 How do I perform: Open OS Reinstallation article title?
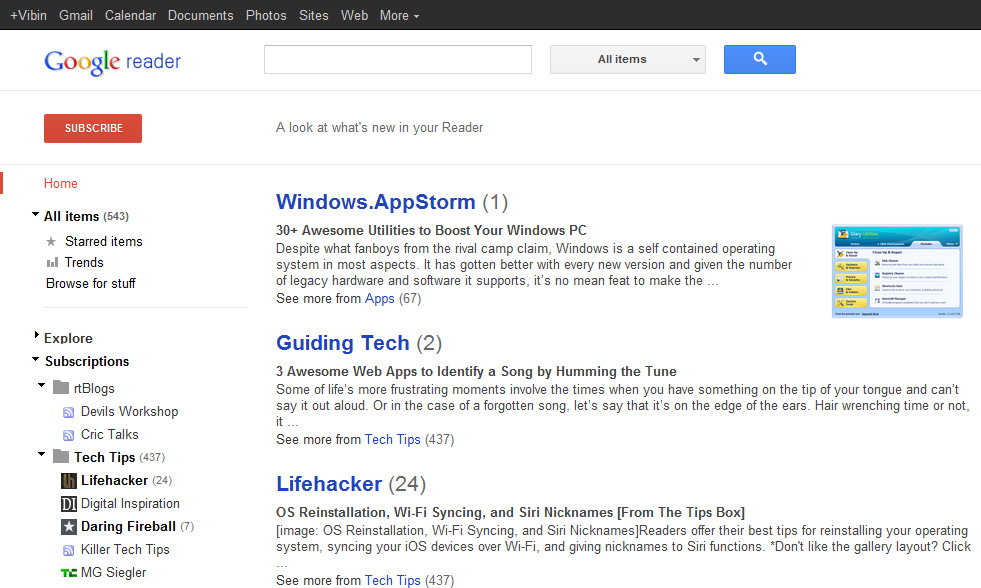[510, 512]
